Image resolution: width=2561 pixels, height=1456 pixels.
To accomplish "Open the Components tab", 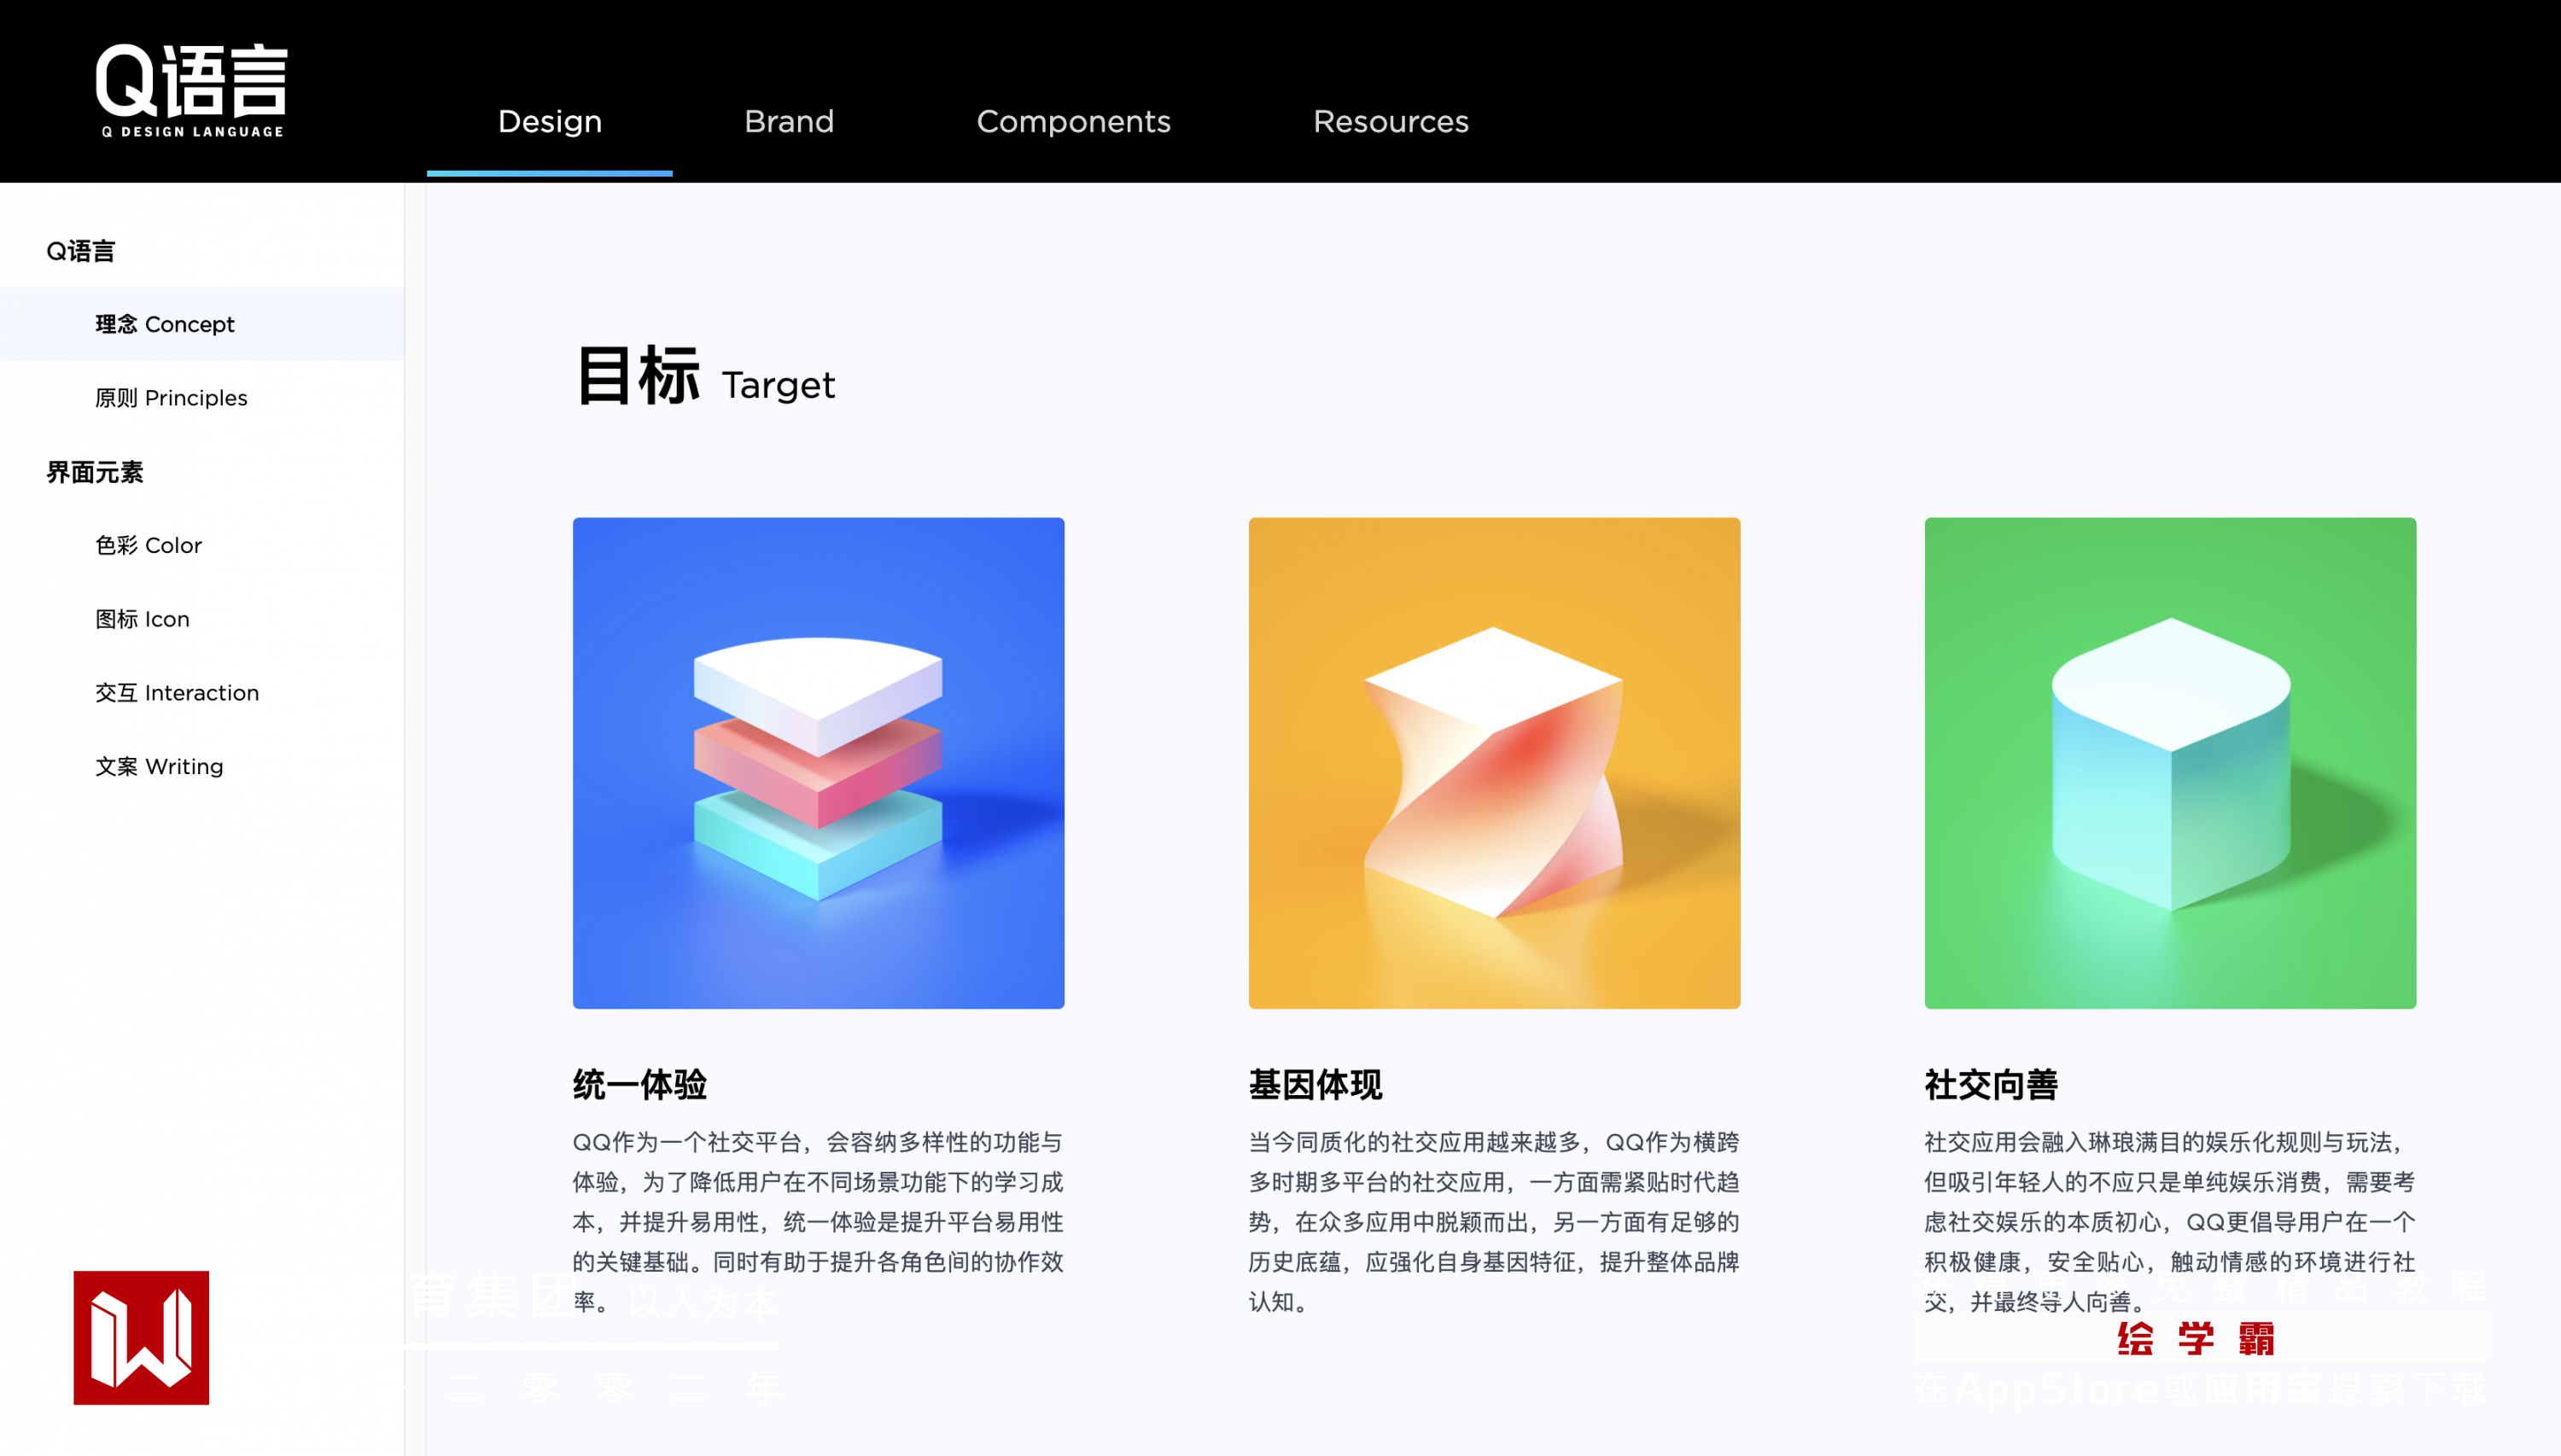I will coord(1072,121).
